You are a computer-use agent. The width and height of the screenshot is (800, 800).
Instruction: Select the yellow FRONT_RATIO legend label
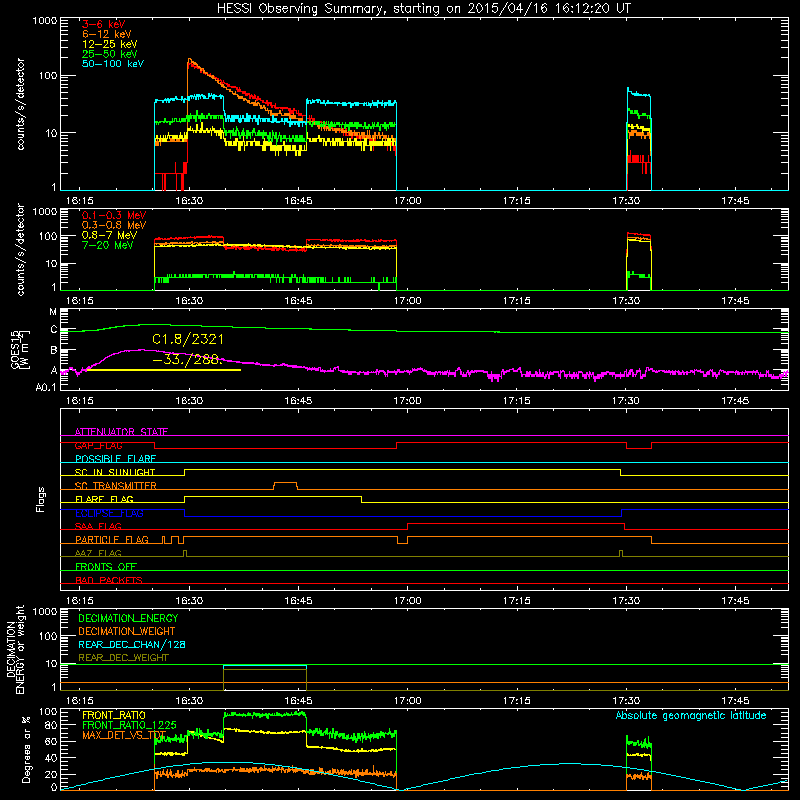click(114, 715)
